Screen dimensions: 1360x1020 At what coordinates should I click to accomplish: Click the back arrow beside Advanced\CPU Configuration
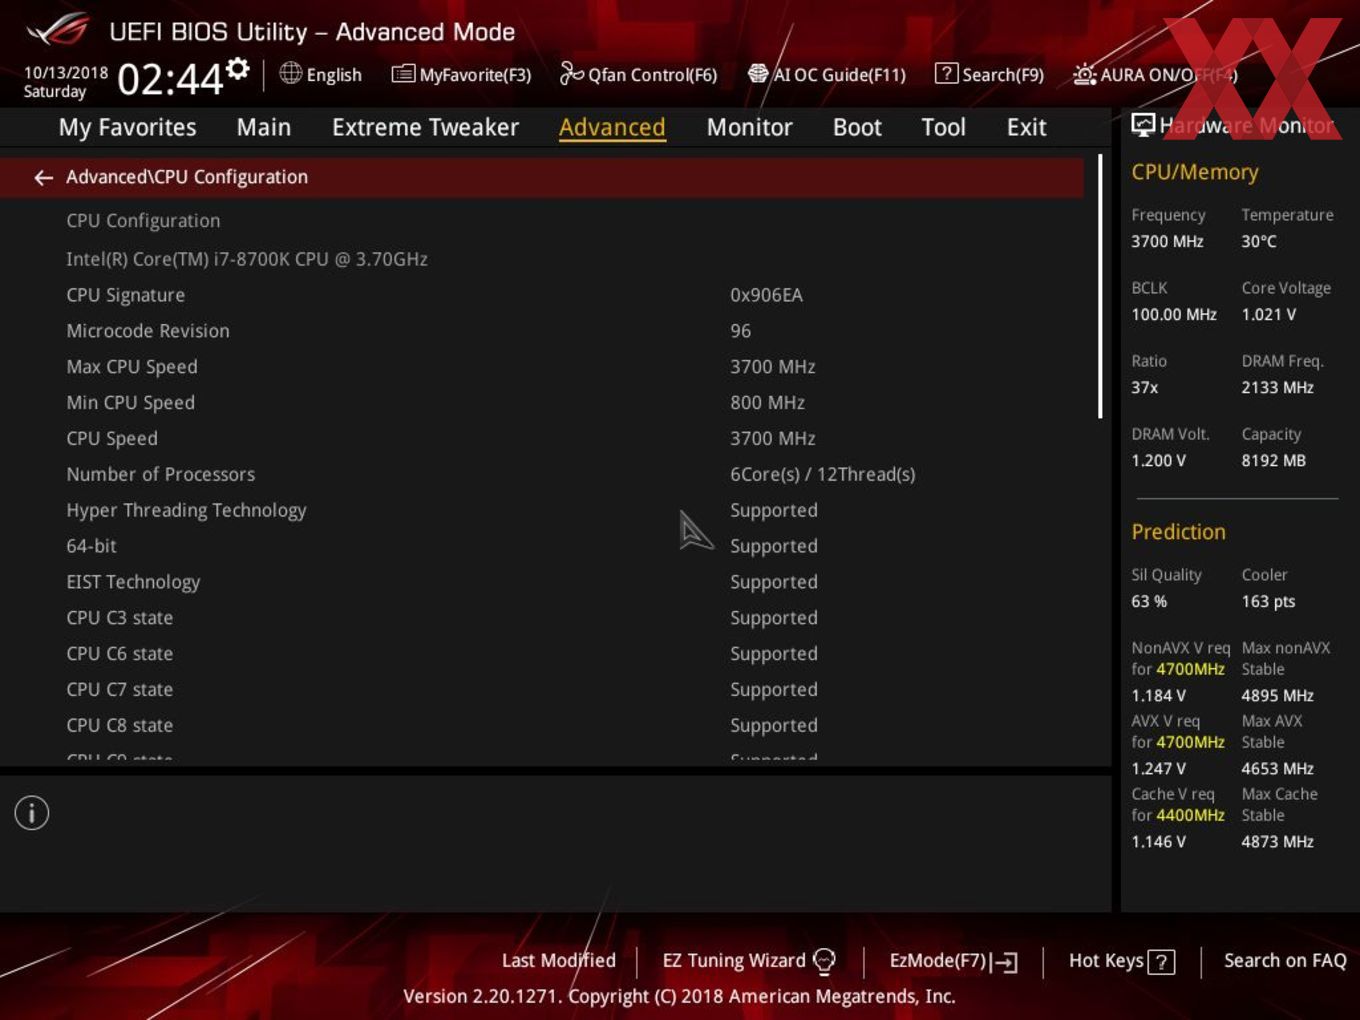click(x=43, y=178)
